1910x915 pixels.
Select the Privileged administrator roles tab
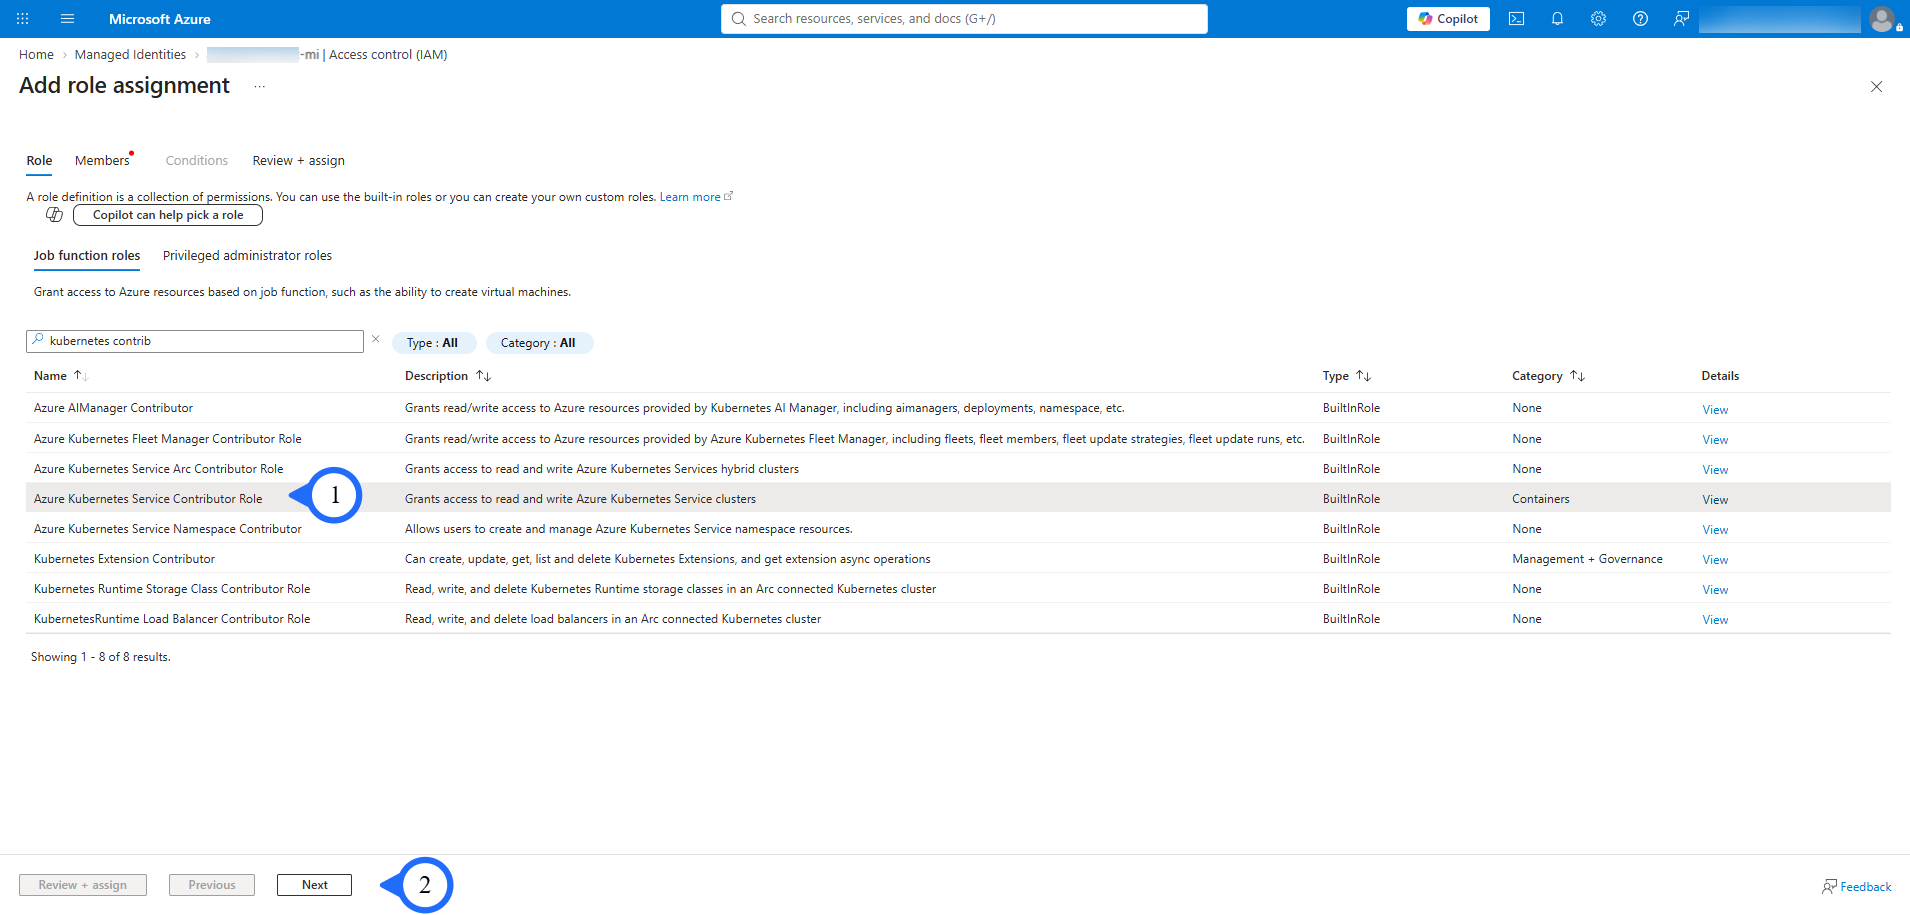[x=247, y=256]
